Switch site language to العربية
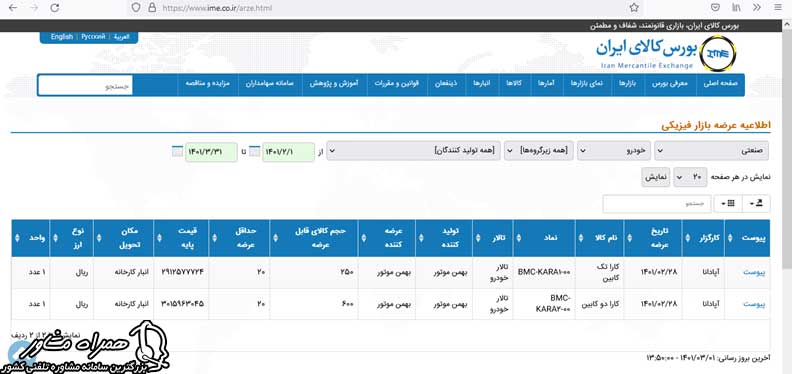Screen dimensions: 794x374 coord(122,37)
